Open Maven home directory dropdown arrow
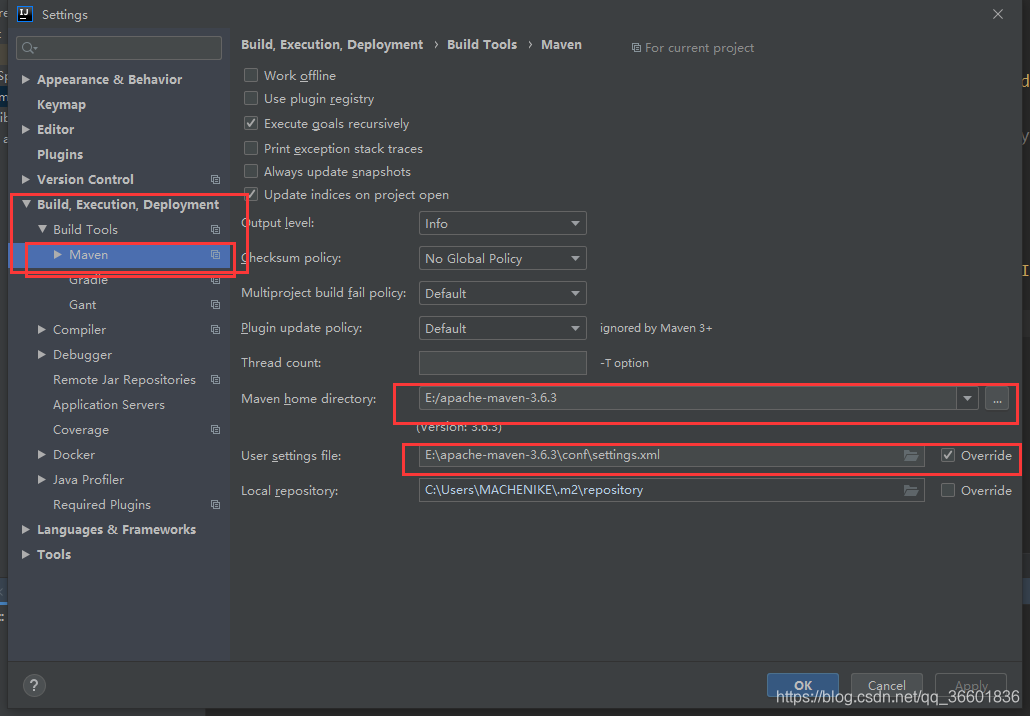The height and width of the screenshot is (716, 1030). click(x=967, y=398)
